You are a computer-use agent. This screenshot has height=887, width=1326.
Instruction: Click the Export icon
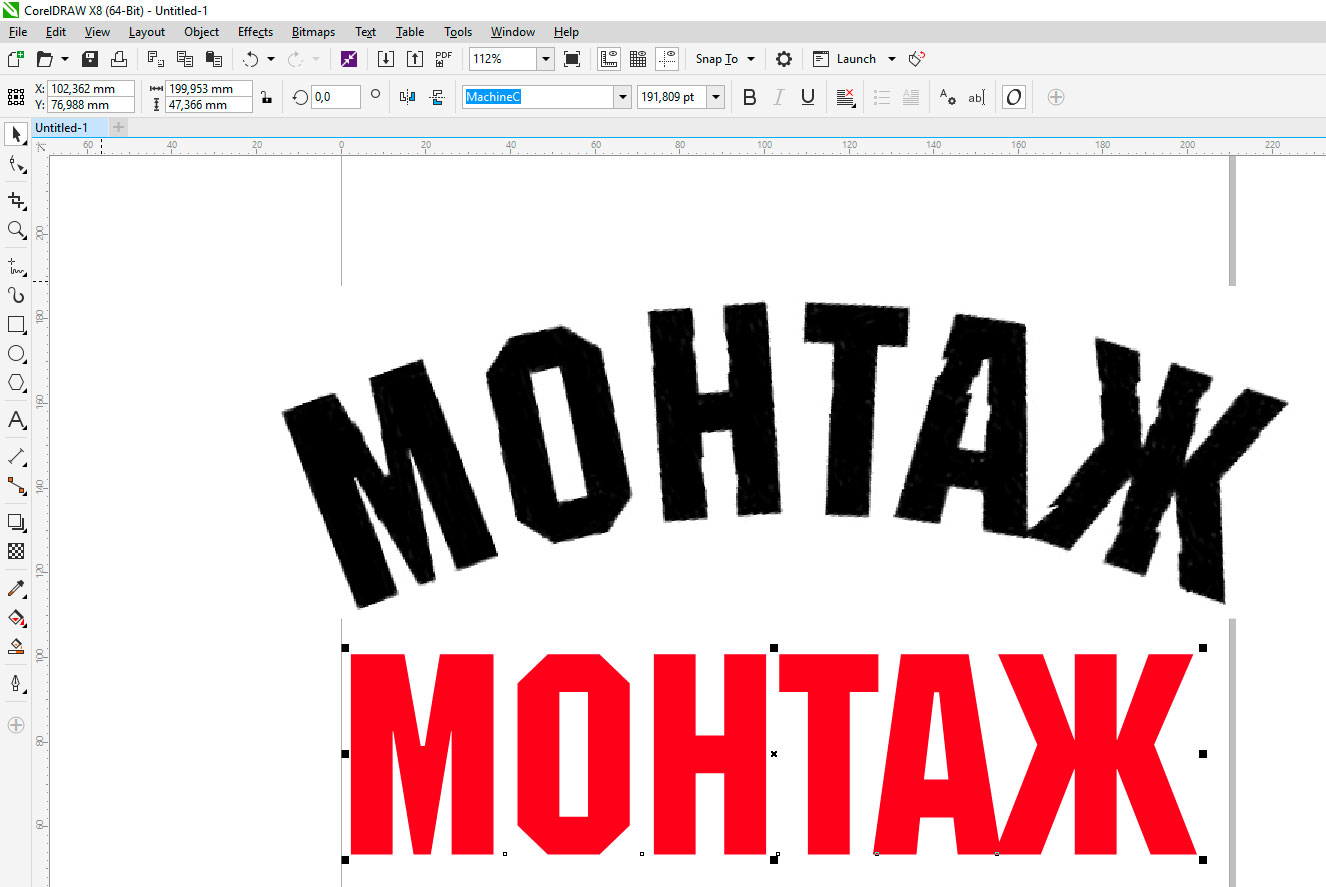pyautogui.click(x=415, y=59)
